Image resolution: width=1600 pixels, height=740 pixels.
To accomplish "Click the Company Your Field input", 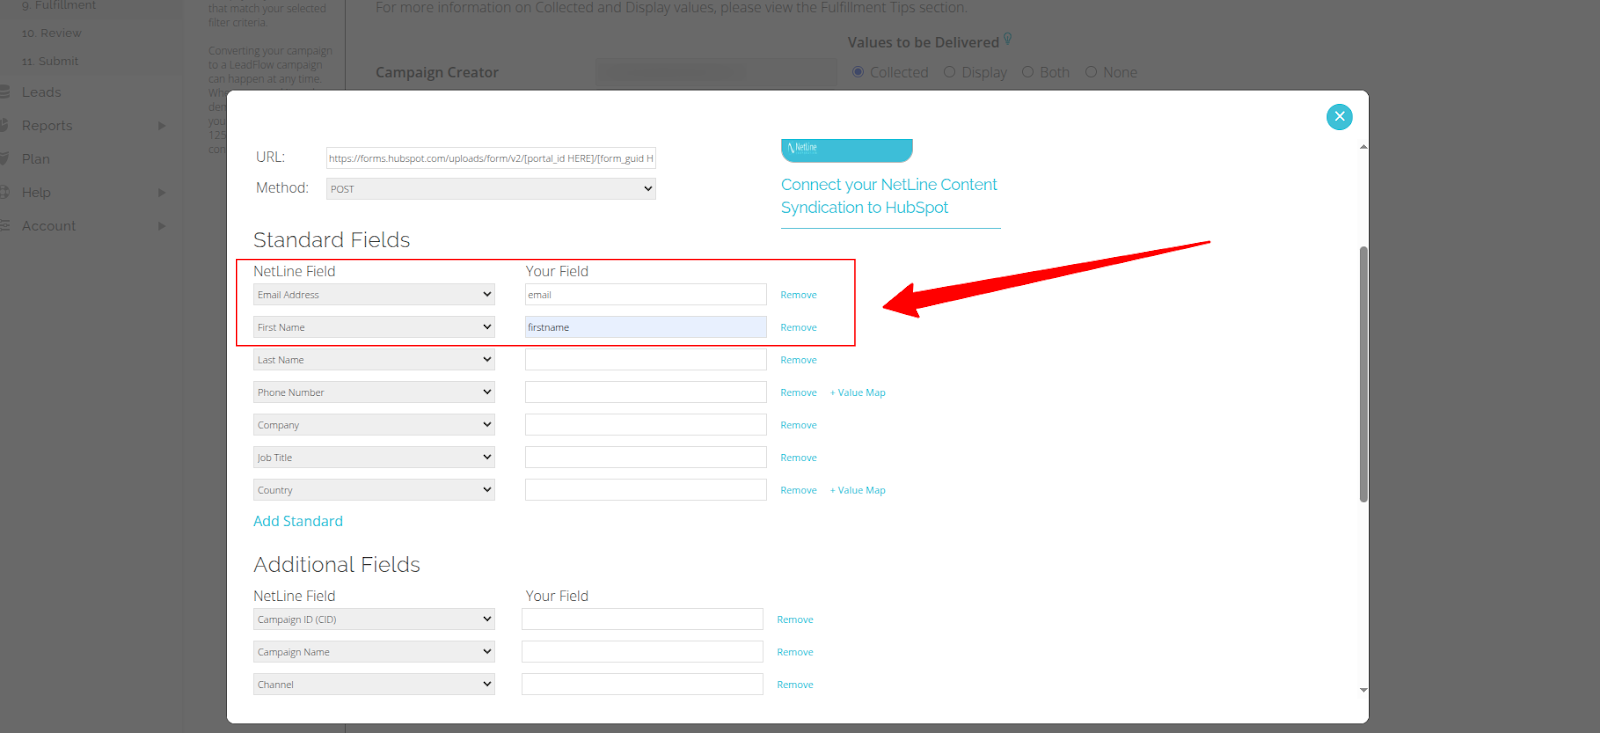I will pyautogui.click(x=645, y=425).
